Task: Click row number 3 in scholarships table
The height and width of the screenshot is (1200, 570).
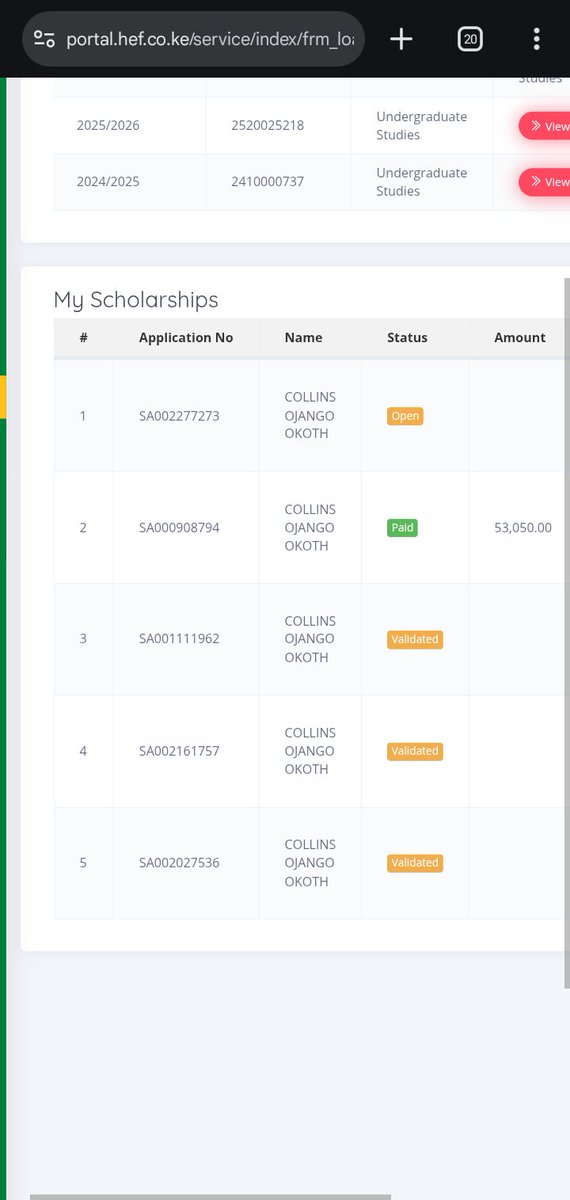Action: [83, 639]
